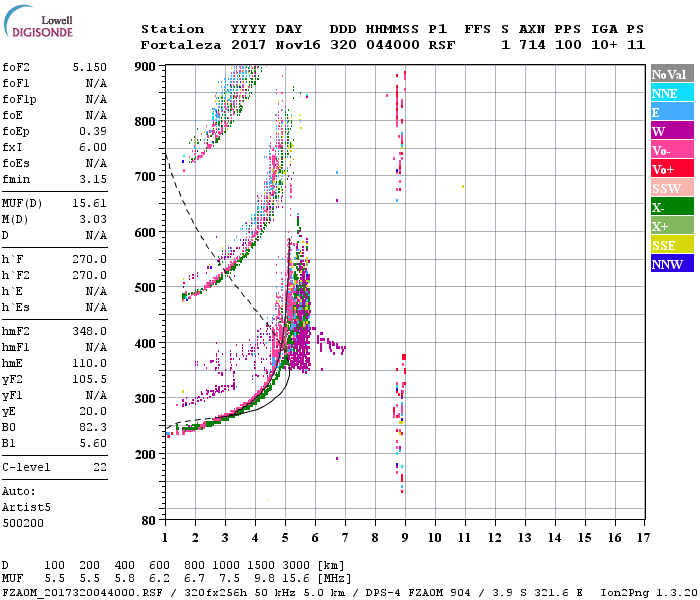This screenshot has height=600, width=700.
Task: Select the Vo+ red legend swatch
Action: 672,168
